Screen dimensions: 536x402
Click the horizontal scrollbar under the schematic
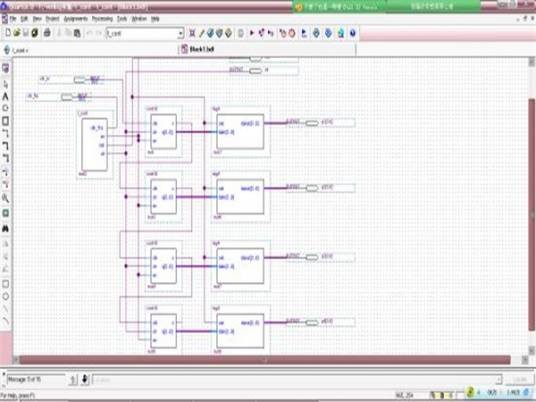pos(265,360)
